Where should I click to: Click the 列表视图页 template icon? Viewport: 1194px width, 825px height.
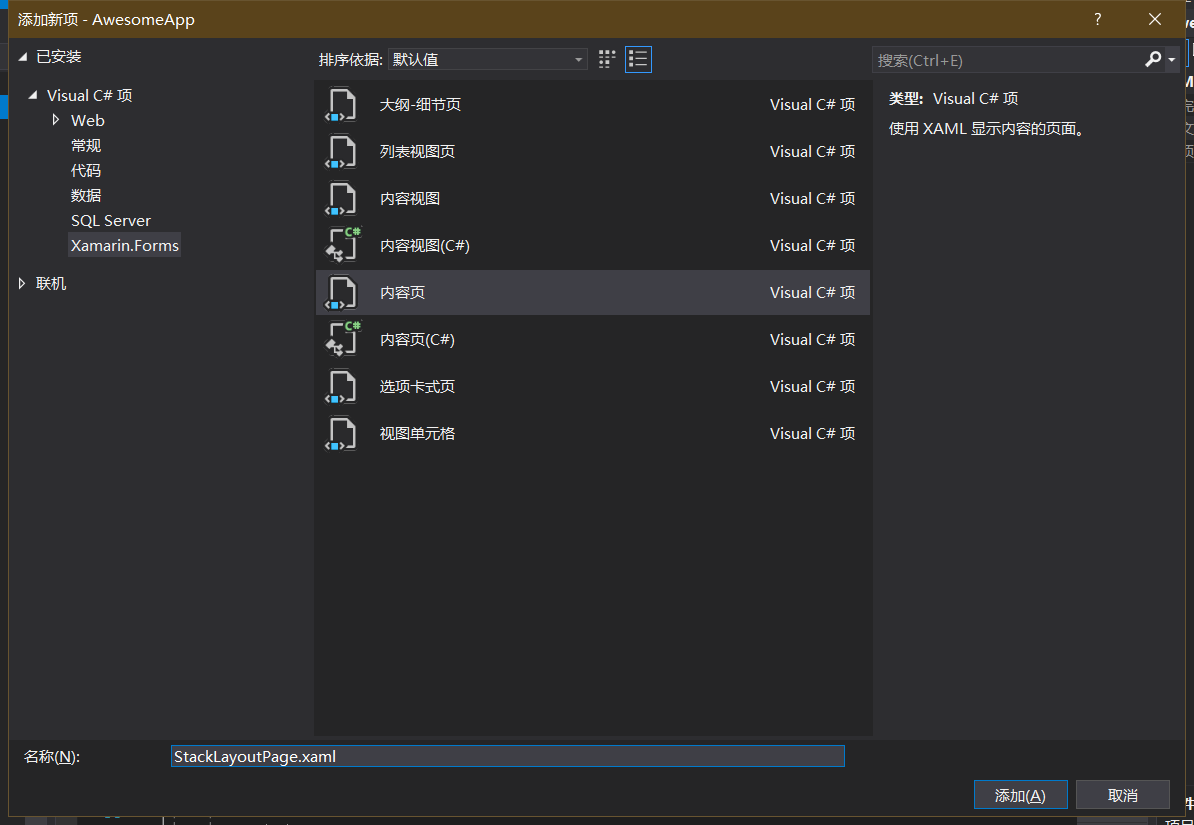click(x=341, y=152)
